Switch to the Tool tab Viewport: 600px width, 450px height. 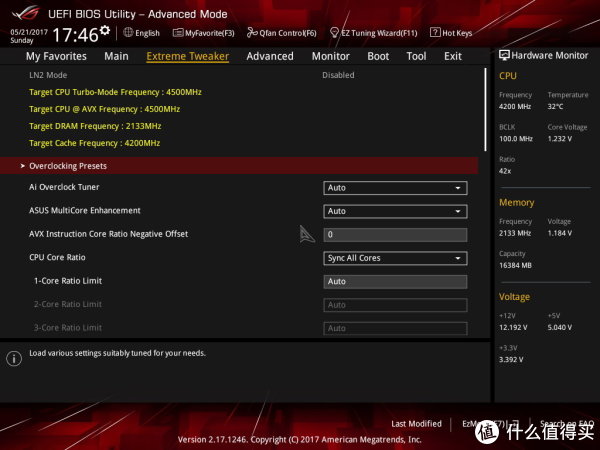tap(416, 56)
